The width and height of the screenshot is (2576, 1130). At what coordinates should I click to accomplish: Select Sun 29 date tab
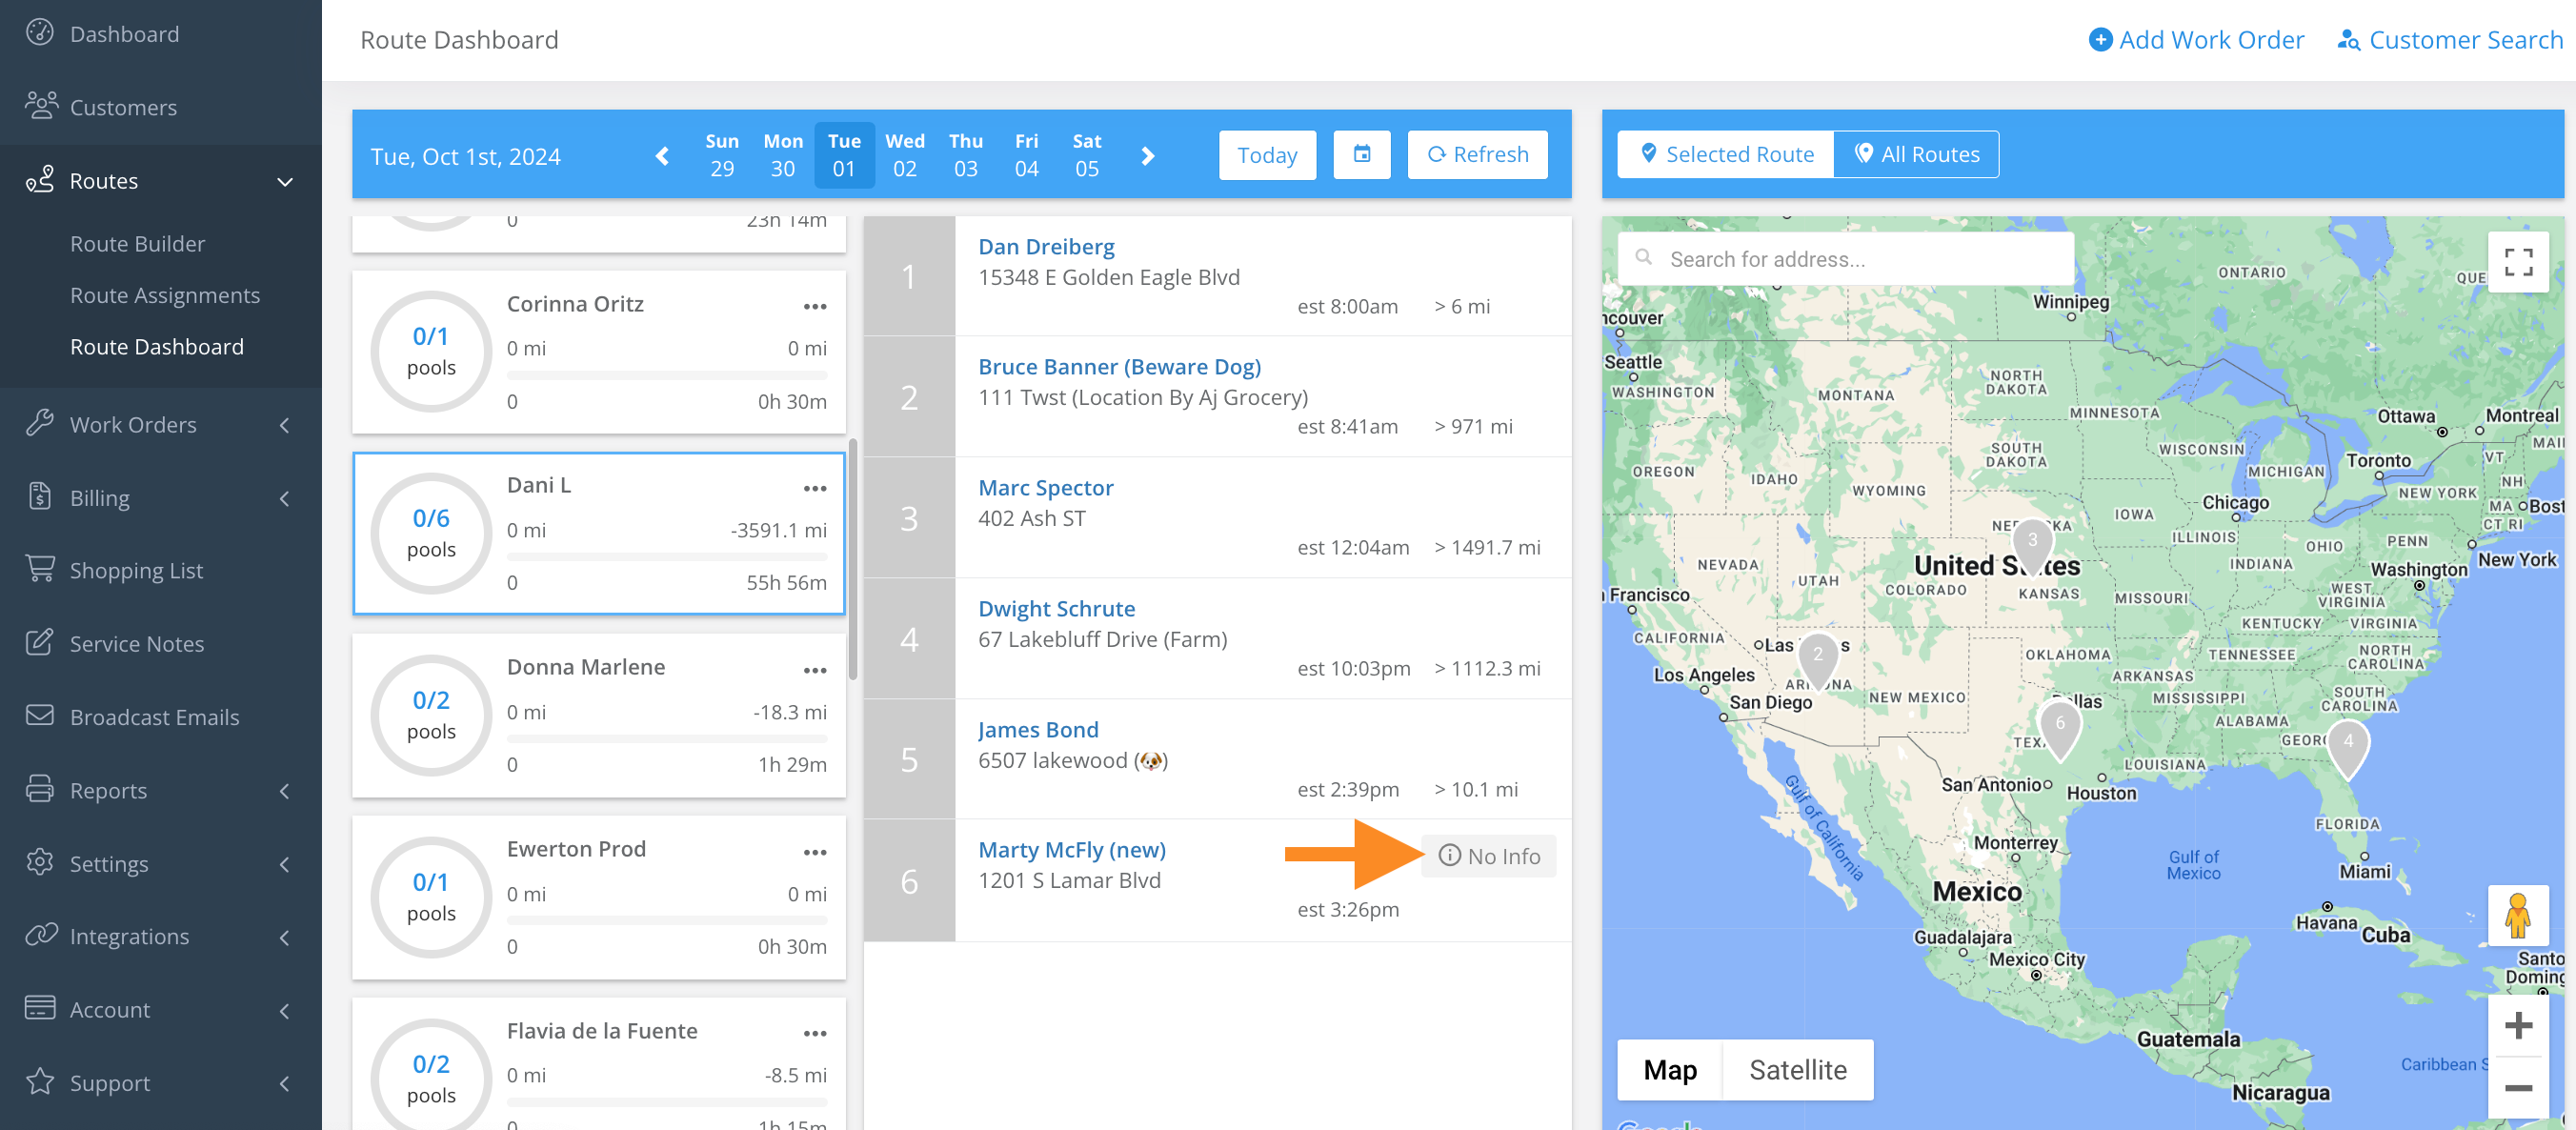(x=722, y=154)
